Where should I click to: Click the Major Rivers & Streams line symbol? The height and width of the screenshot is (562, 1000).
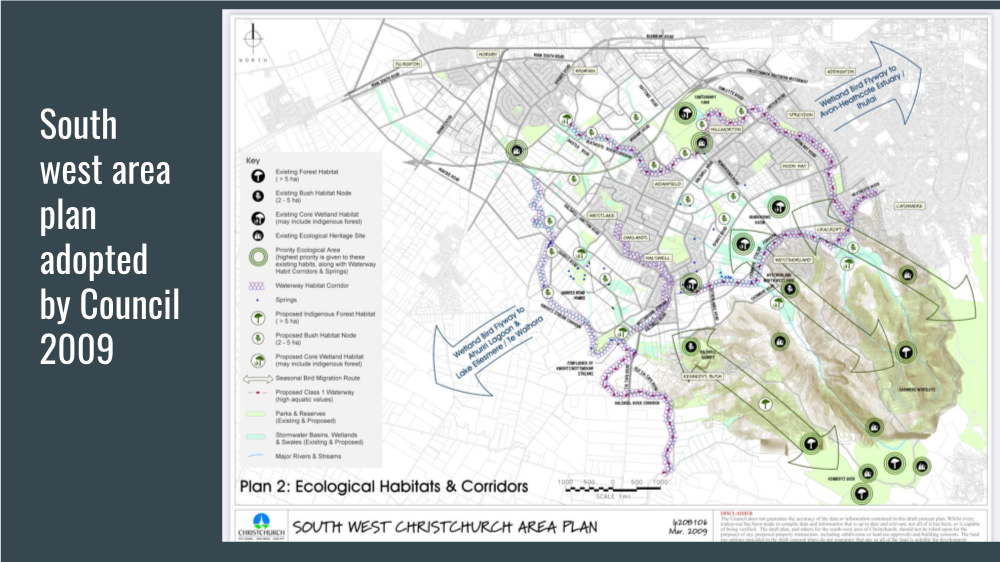coord(256,456)
